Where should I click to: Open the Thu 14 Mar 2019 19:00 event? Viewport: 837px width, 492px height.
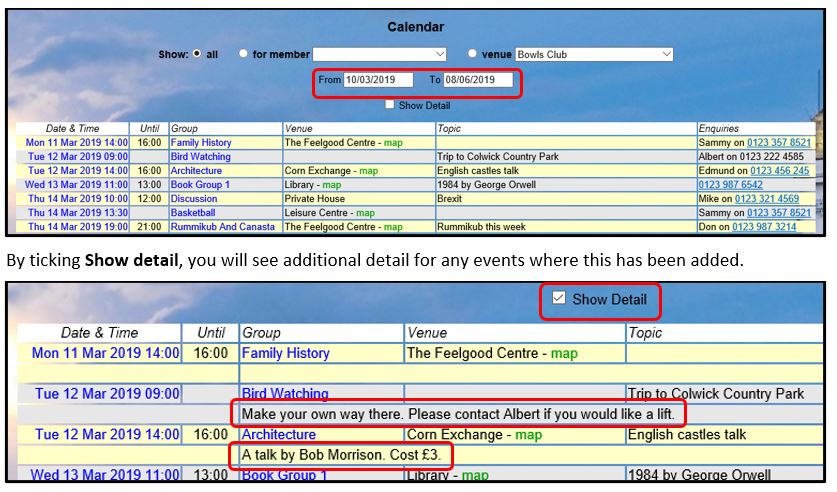[x=77, y=227]
